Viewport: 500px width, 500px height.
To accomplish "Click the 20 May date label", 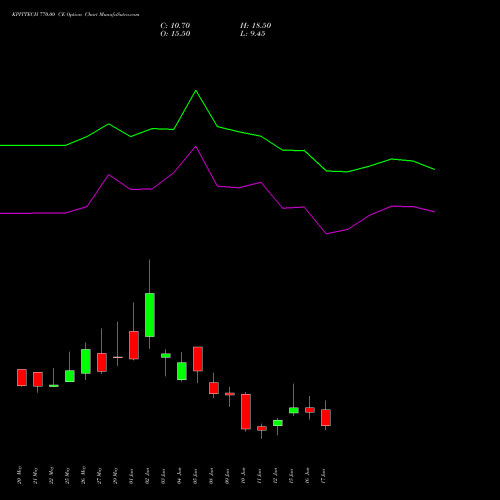I will [19, 475].
